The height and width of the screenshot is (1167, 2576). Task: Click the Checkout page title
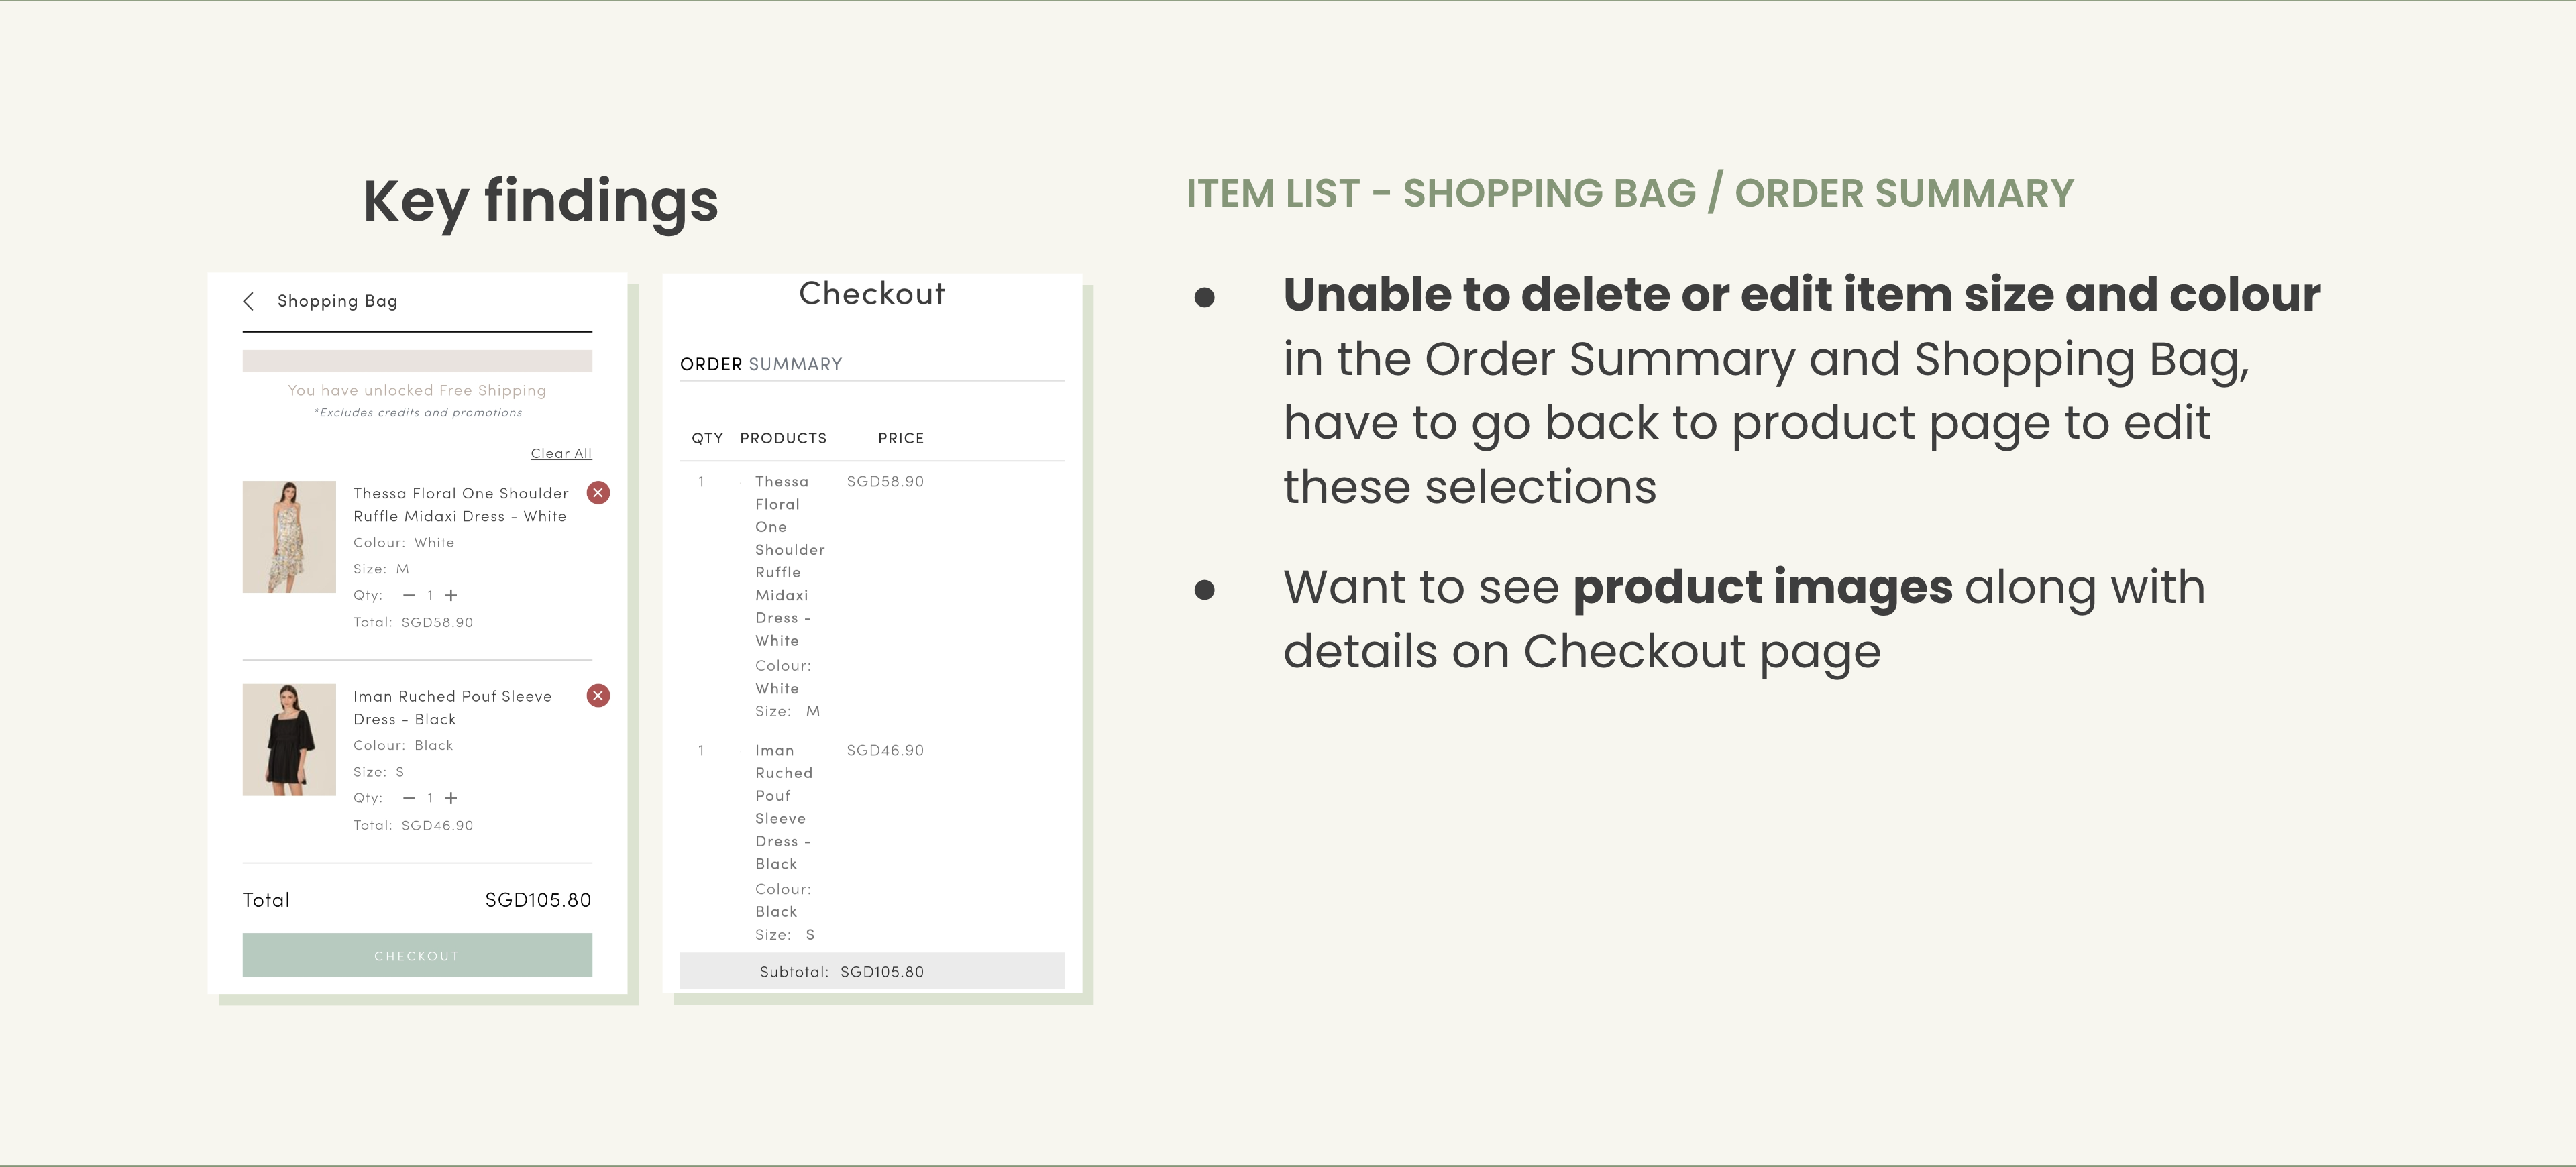(871, 294)
